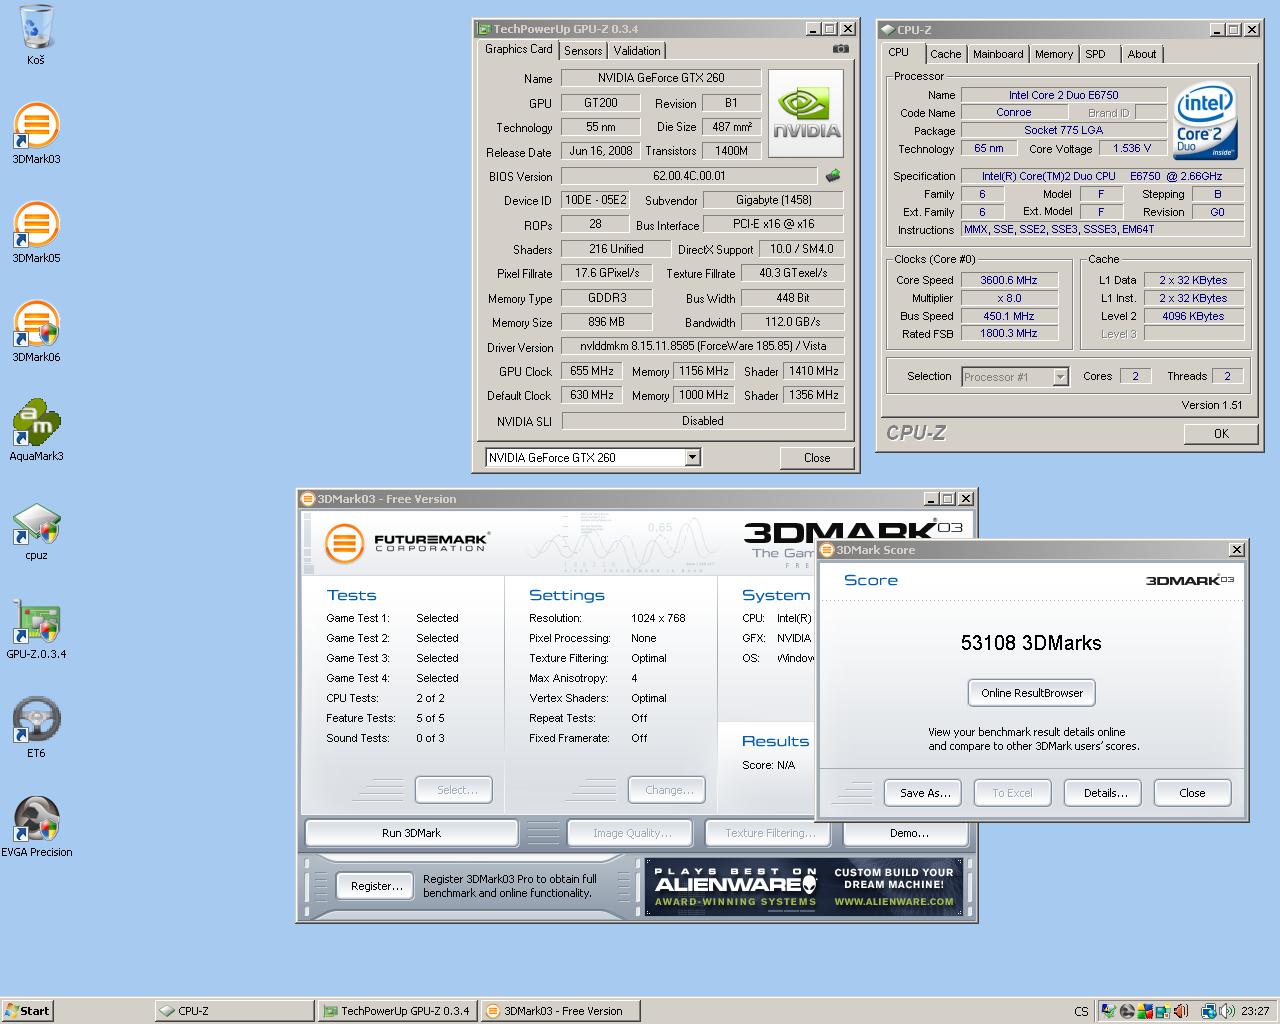Screen dimensions: 1280x1024
Task: Close the 3DMark Score dialog with X
Action: point(1236,550)
